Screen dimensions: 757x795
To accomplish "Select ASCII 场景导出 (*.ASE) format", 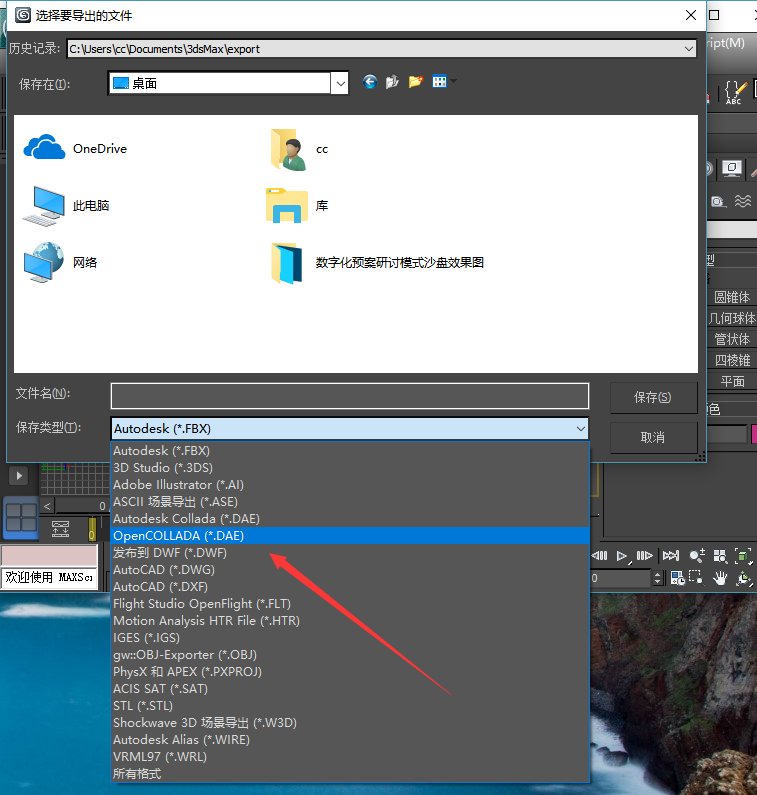I will [x=350, y=501].
